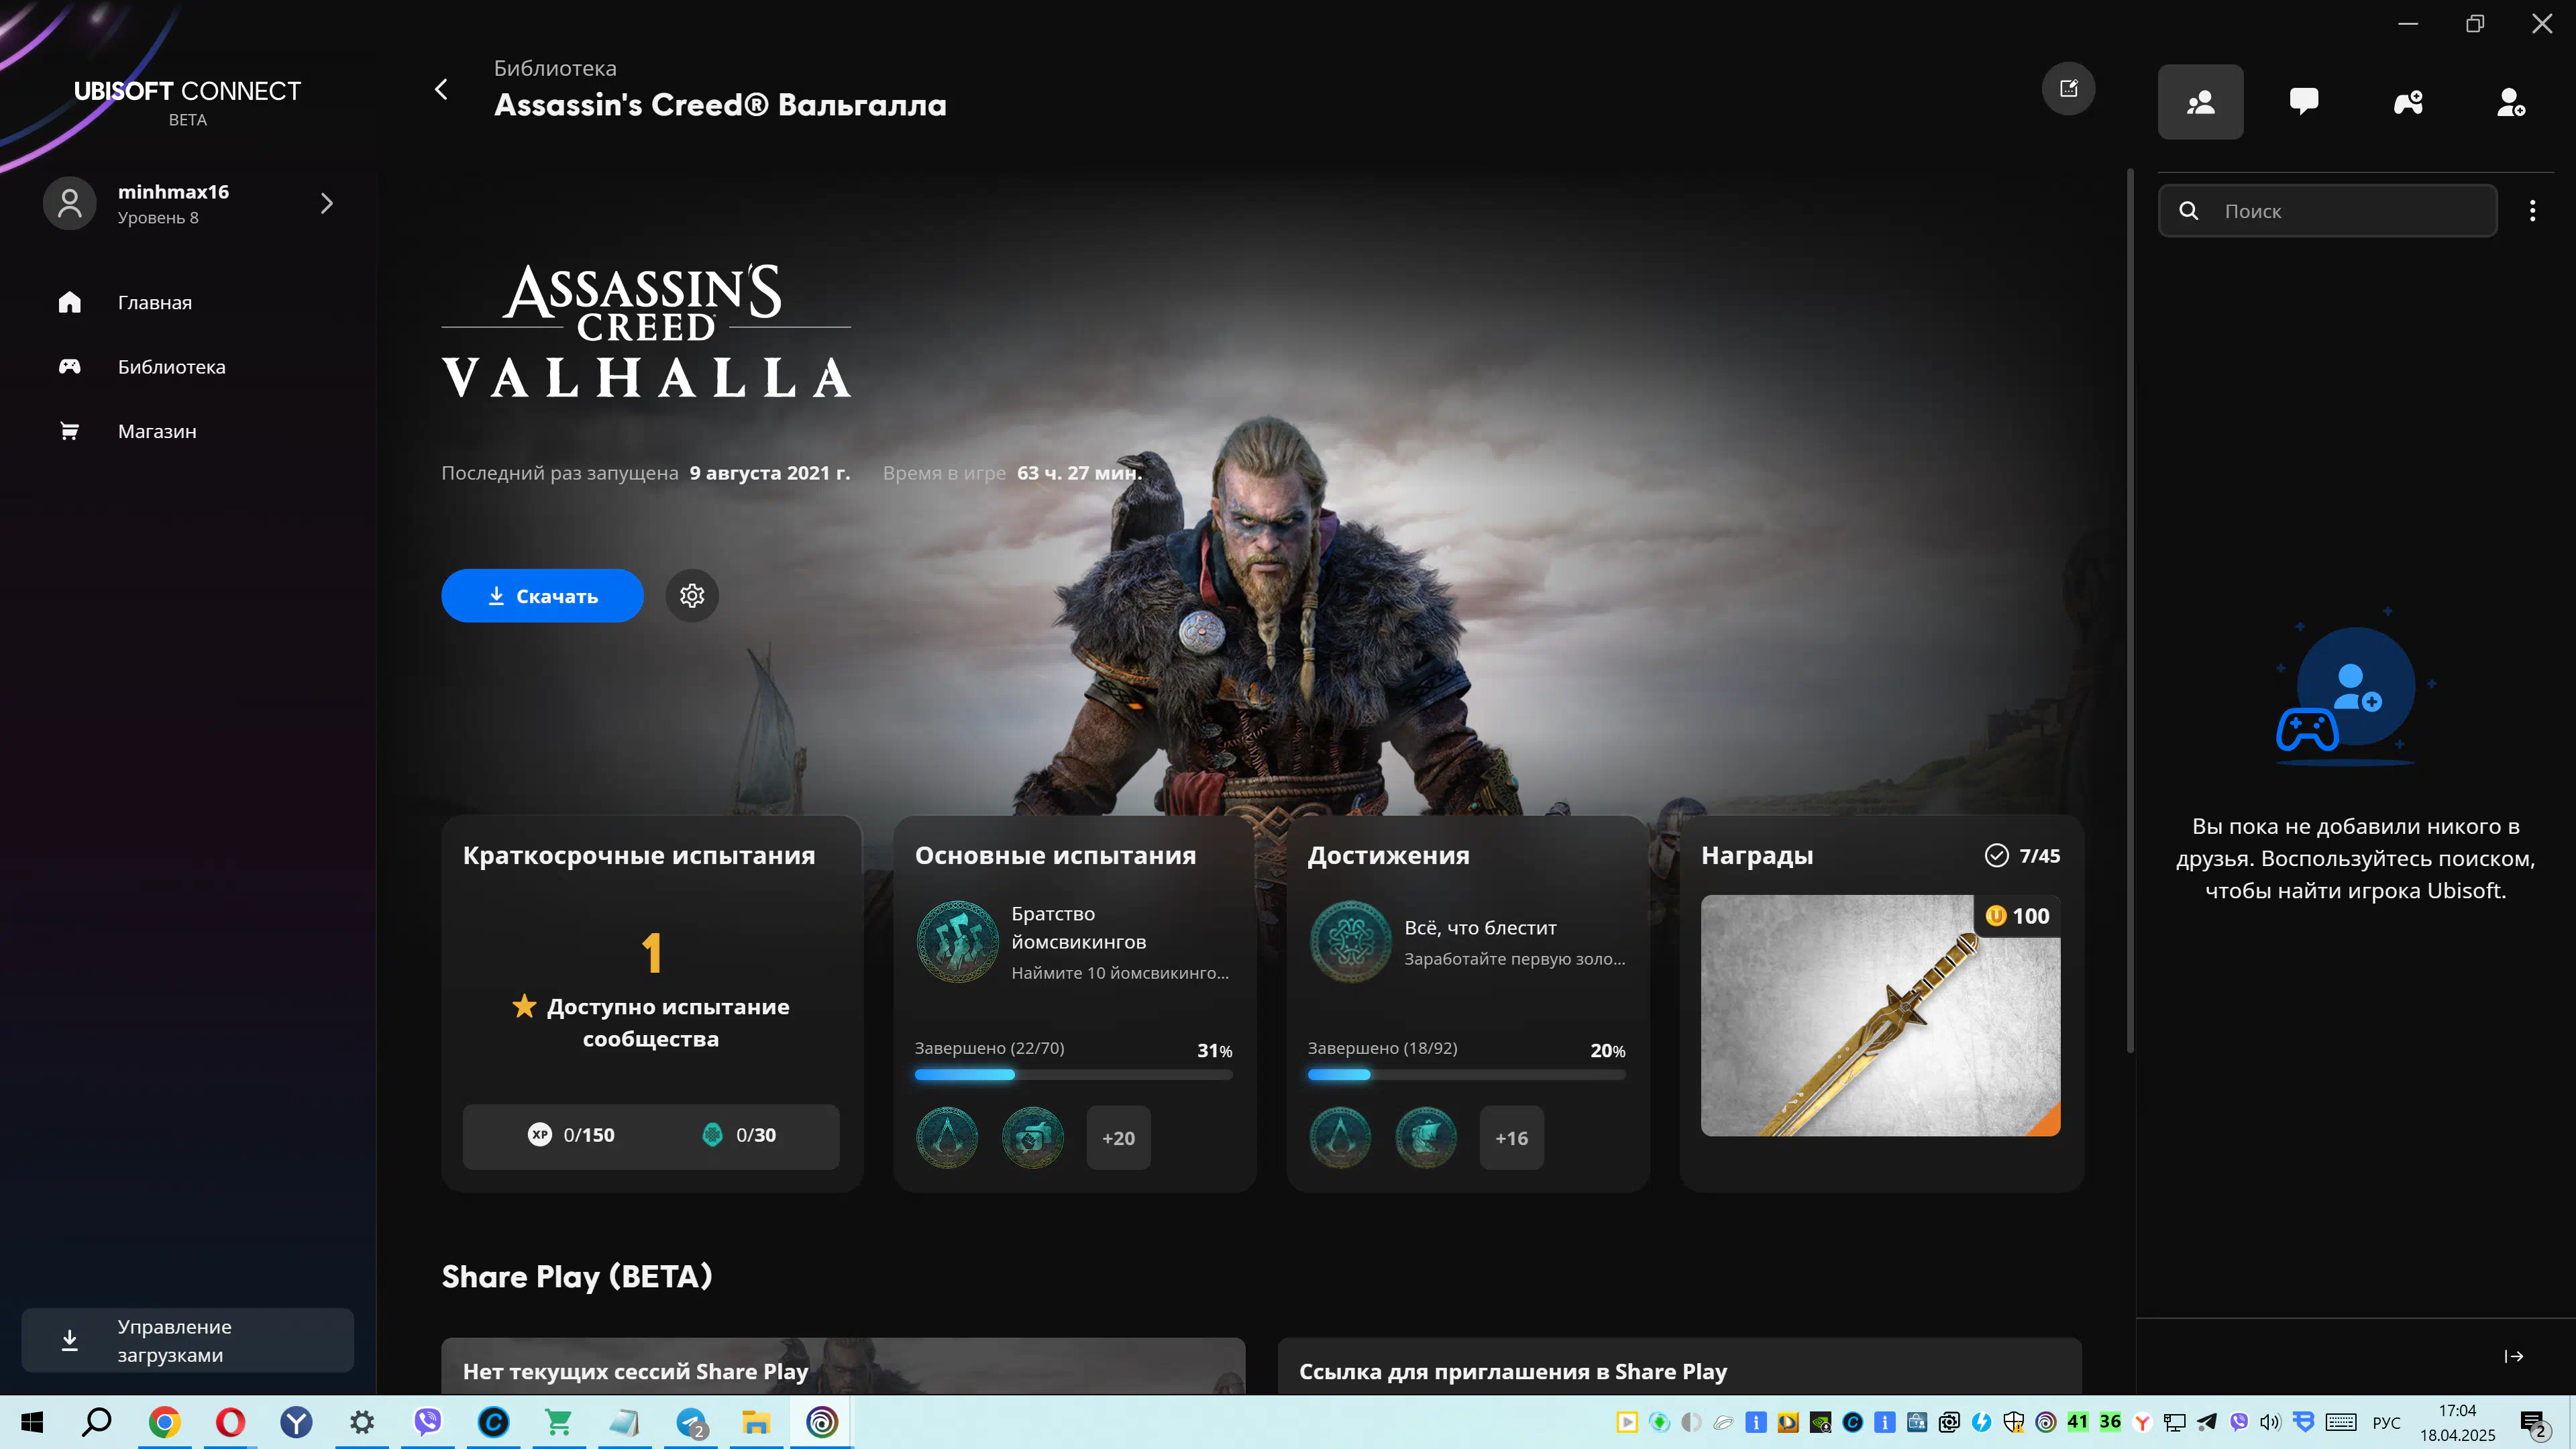Image resolution: width=2576 pixels, height=1449 pixels.
Task: Click Доступно испытание сообщества star label
Action: coord(651,1023)
